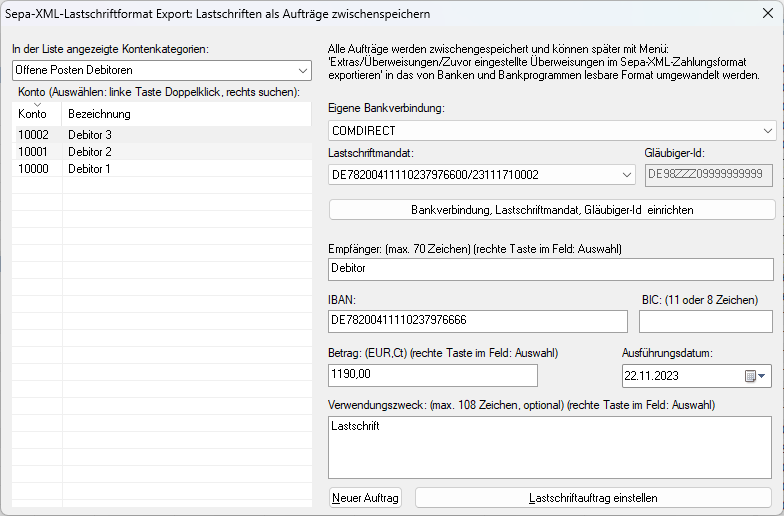Select account 10002 Debitor 3
This screenshot has height=516, width=784.
pos(162,135)
